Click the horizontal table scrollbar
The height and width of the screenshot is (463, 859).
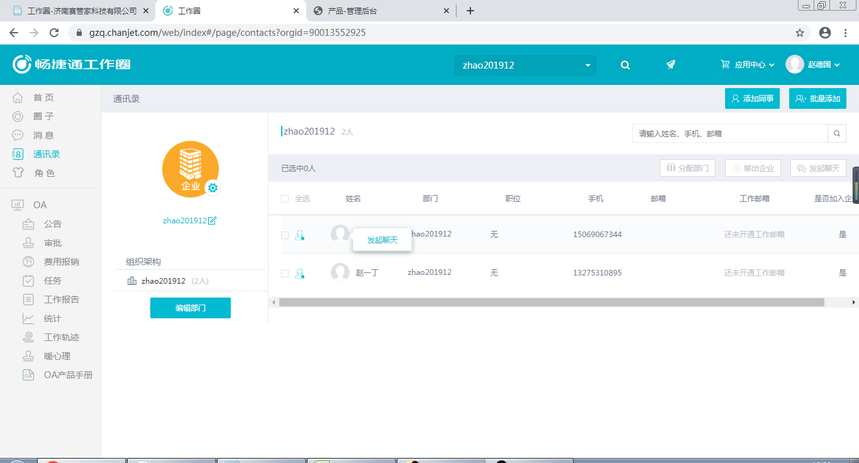pos(552,302)
